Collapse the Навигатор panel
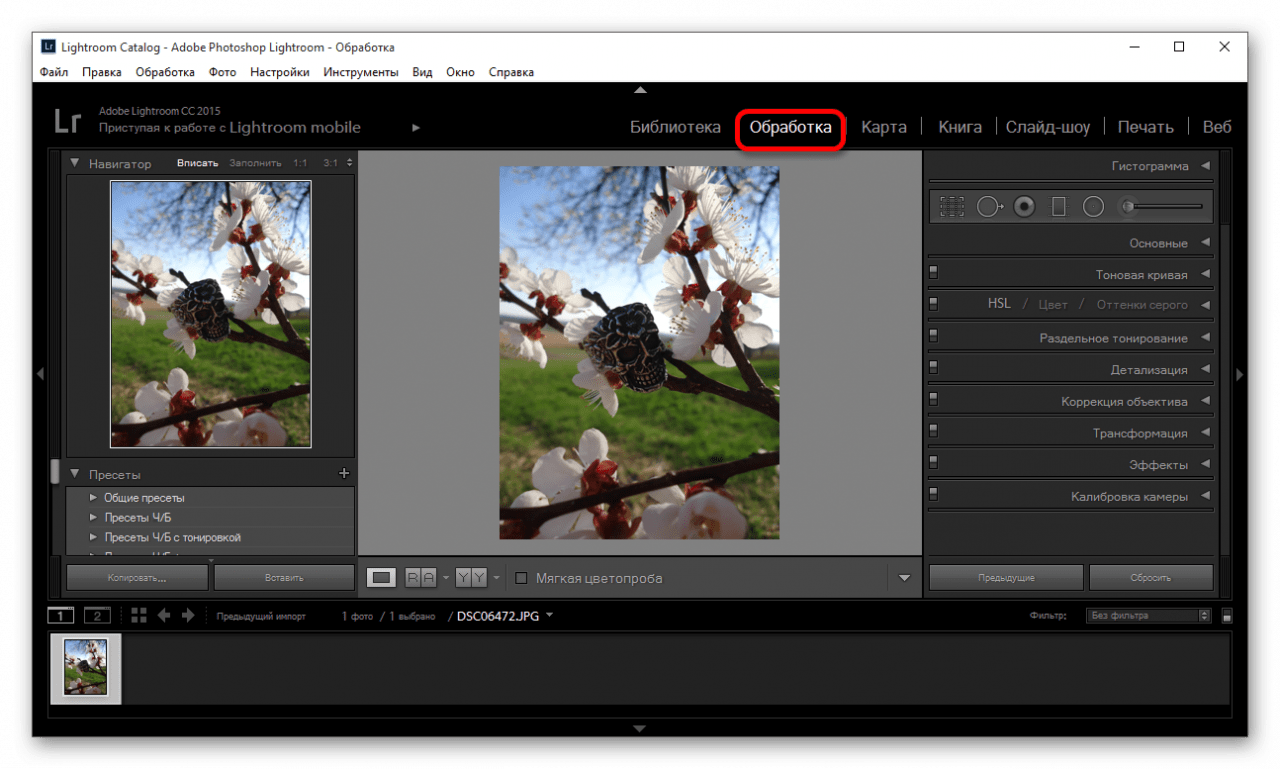1280x769 pixels. click(x=75, y=162)
